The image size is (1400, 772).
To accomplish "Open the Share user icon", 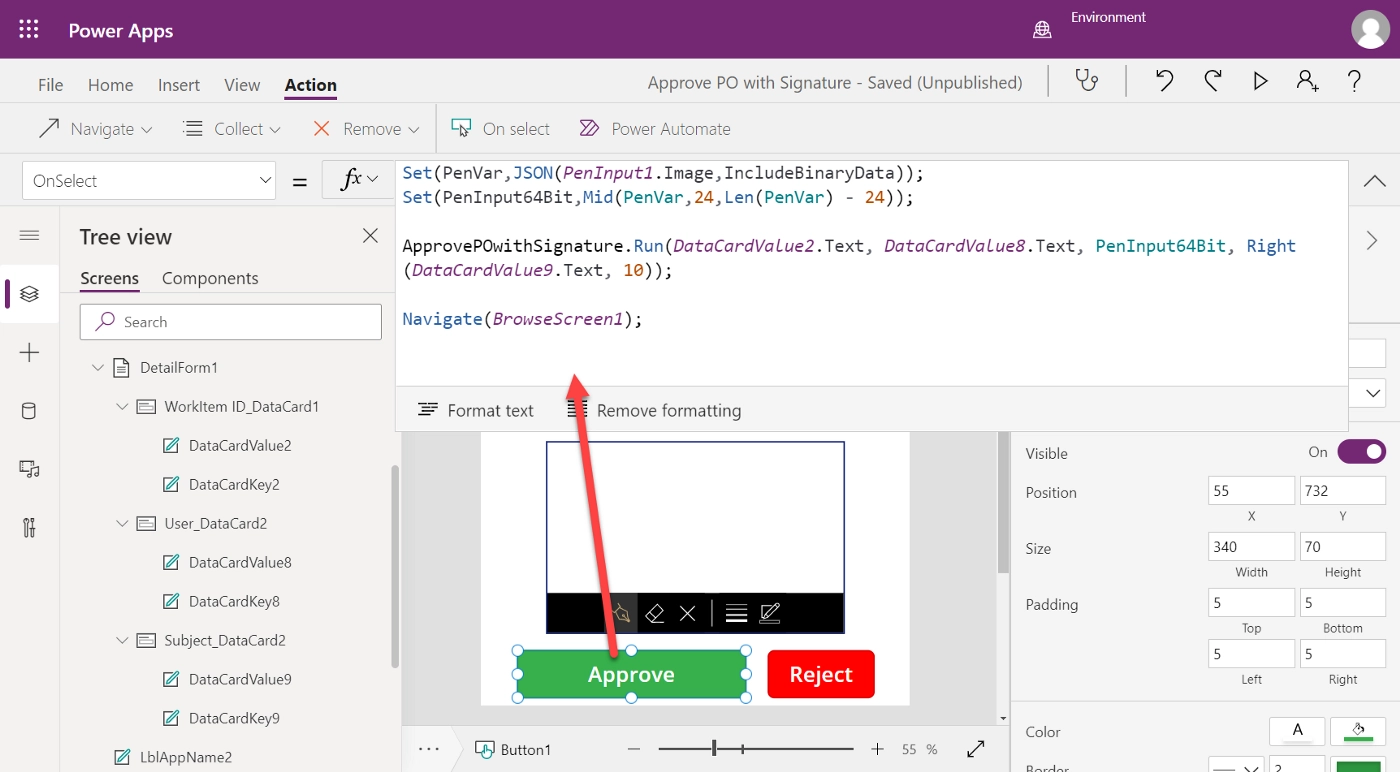I will click(x=1307, y=82).
